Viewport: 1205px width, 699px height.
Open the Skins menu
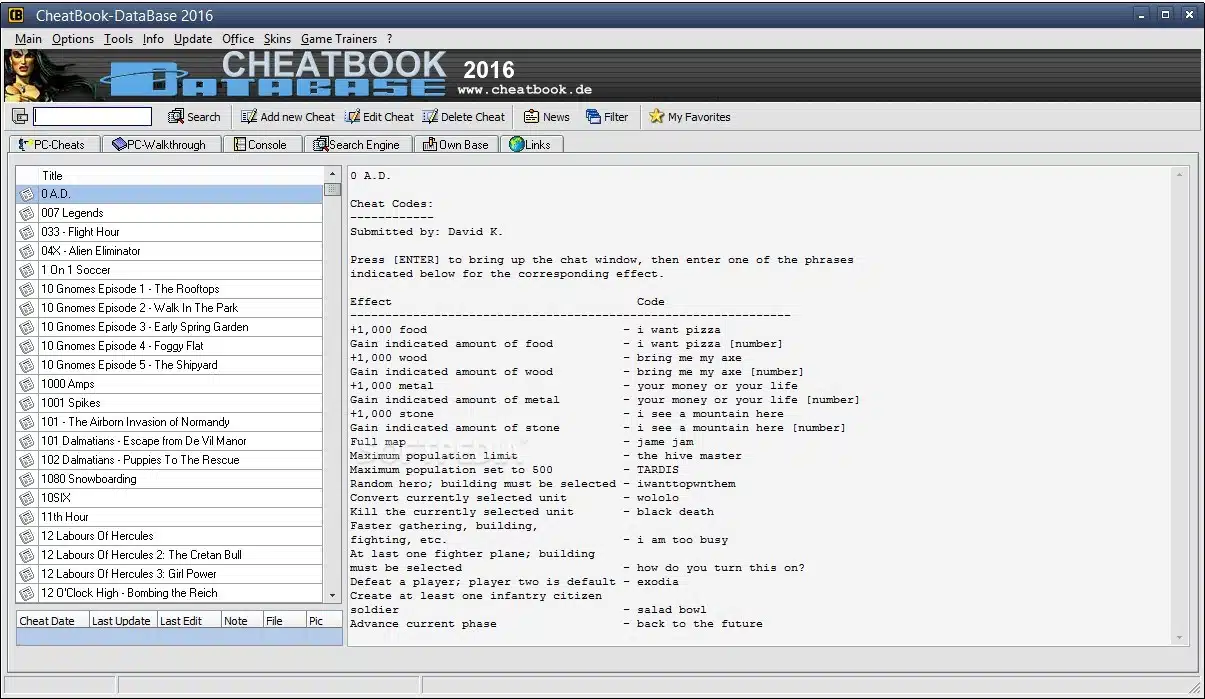pos(277,39)
